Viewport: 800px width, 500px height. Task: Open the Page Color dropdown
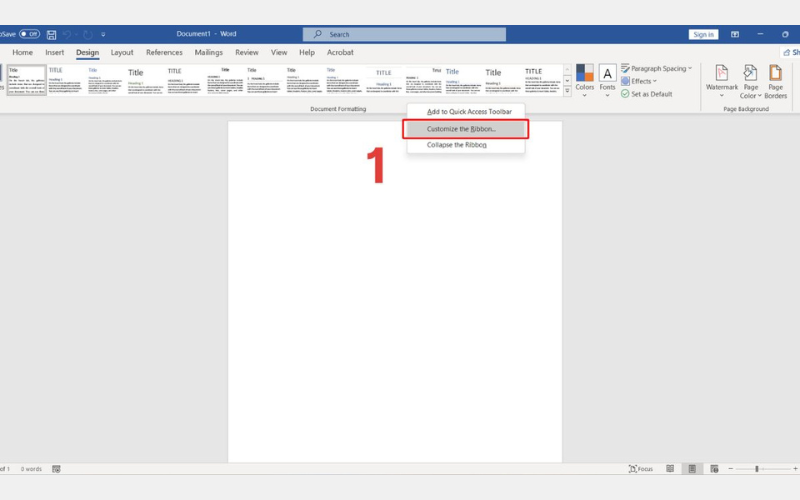tap(750, 80)
